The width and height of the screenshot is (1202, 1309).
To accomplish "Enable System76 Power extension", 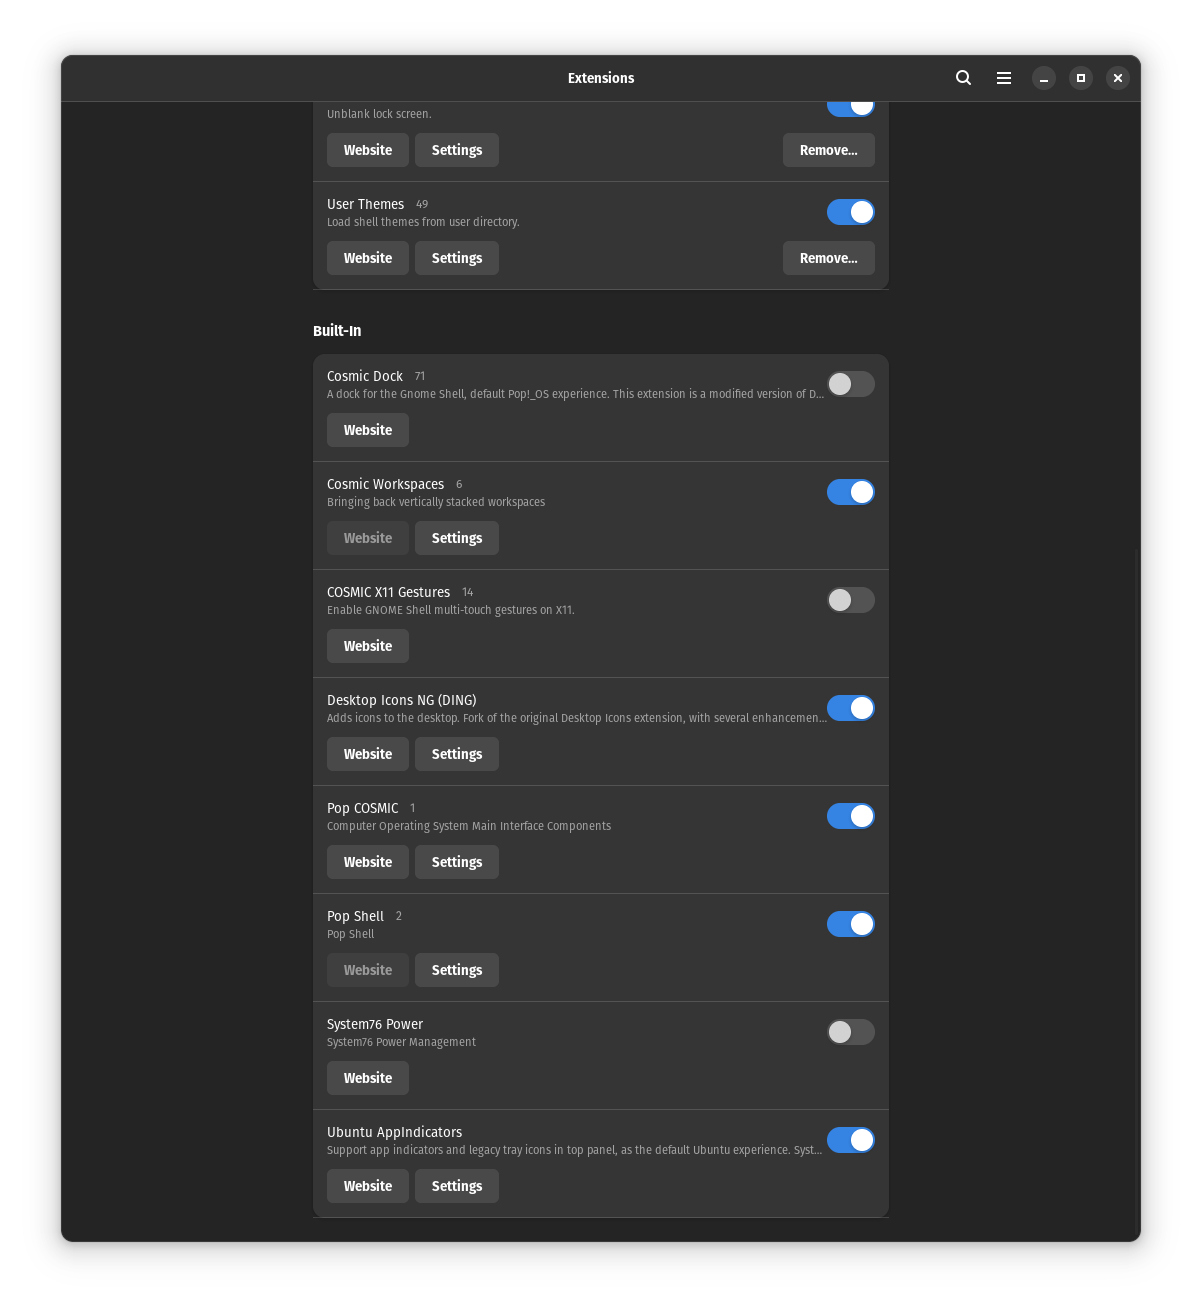I will [850, 1032].
